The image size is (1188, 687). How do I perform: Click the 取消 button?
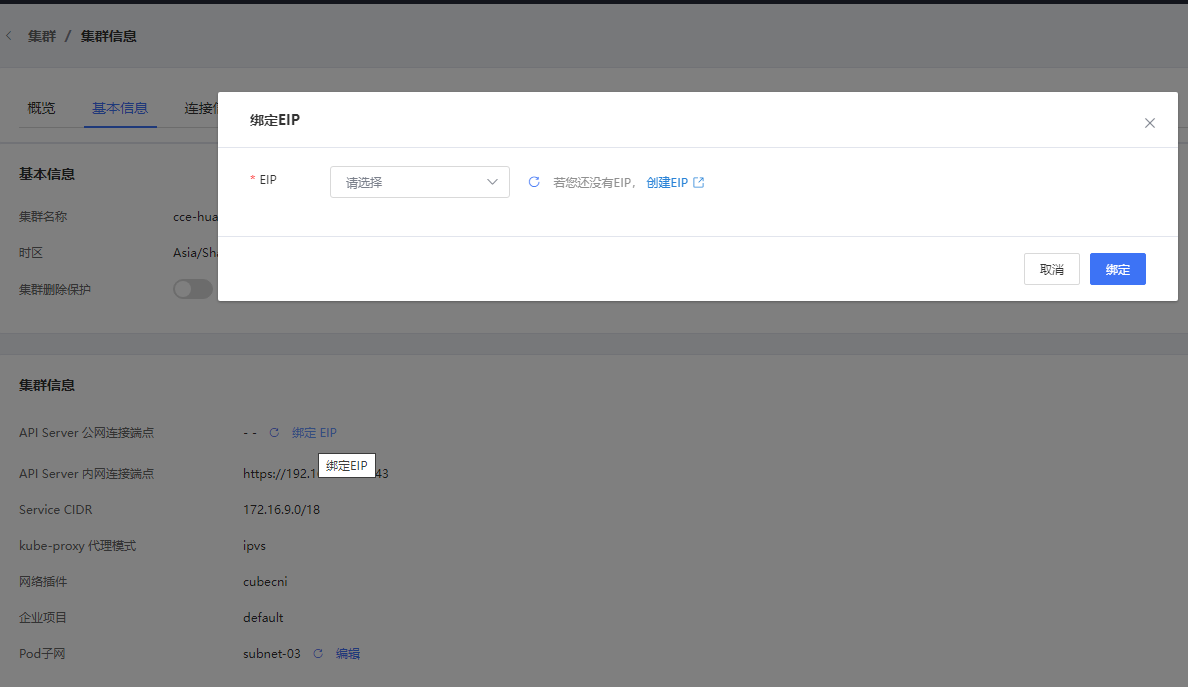coord(1052,269)
